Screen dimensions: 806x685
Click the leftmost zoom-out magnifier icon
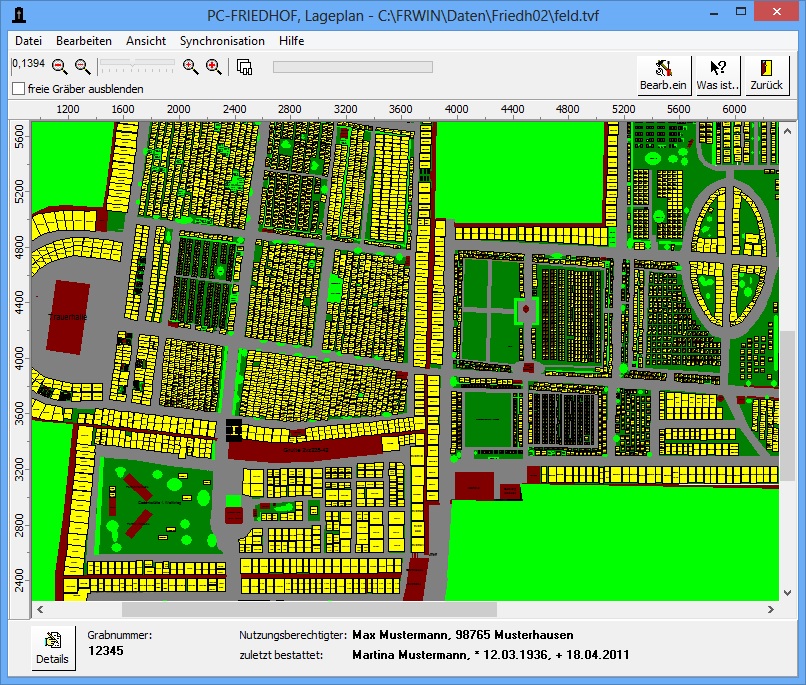pyautogui.click(x=59, y=67)
